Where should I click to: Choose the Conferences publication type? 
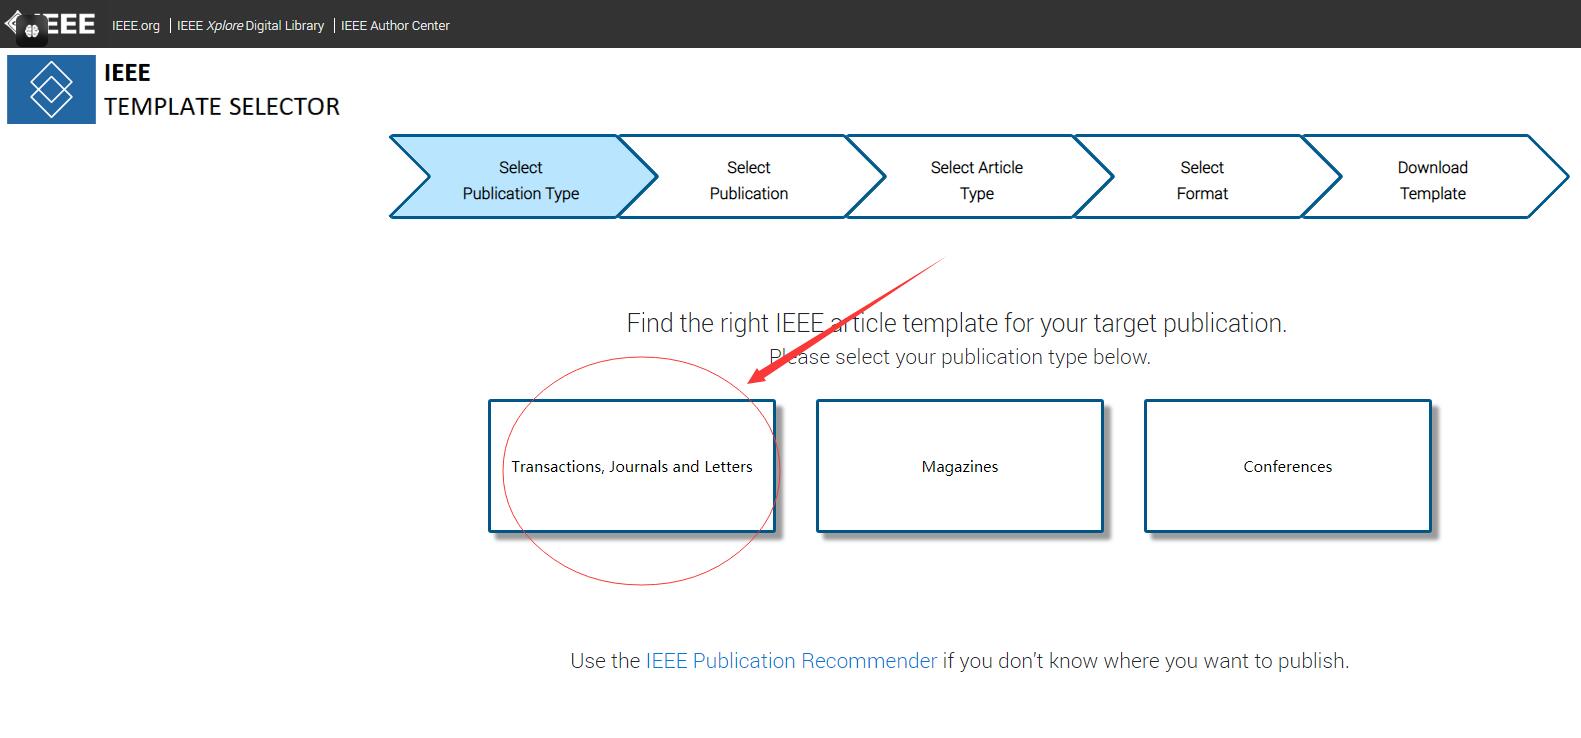pos(1288,466)
